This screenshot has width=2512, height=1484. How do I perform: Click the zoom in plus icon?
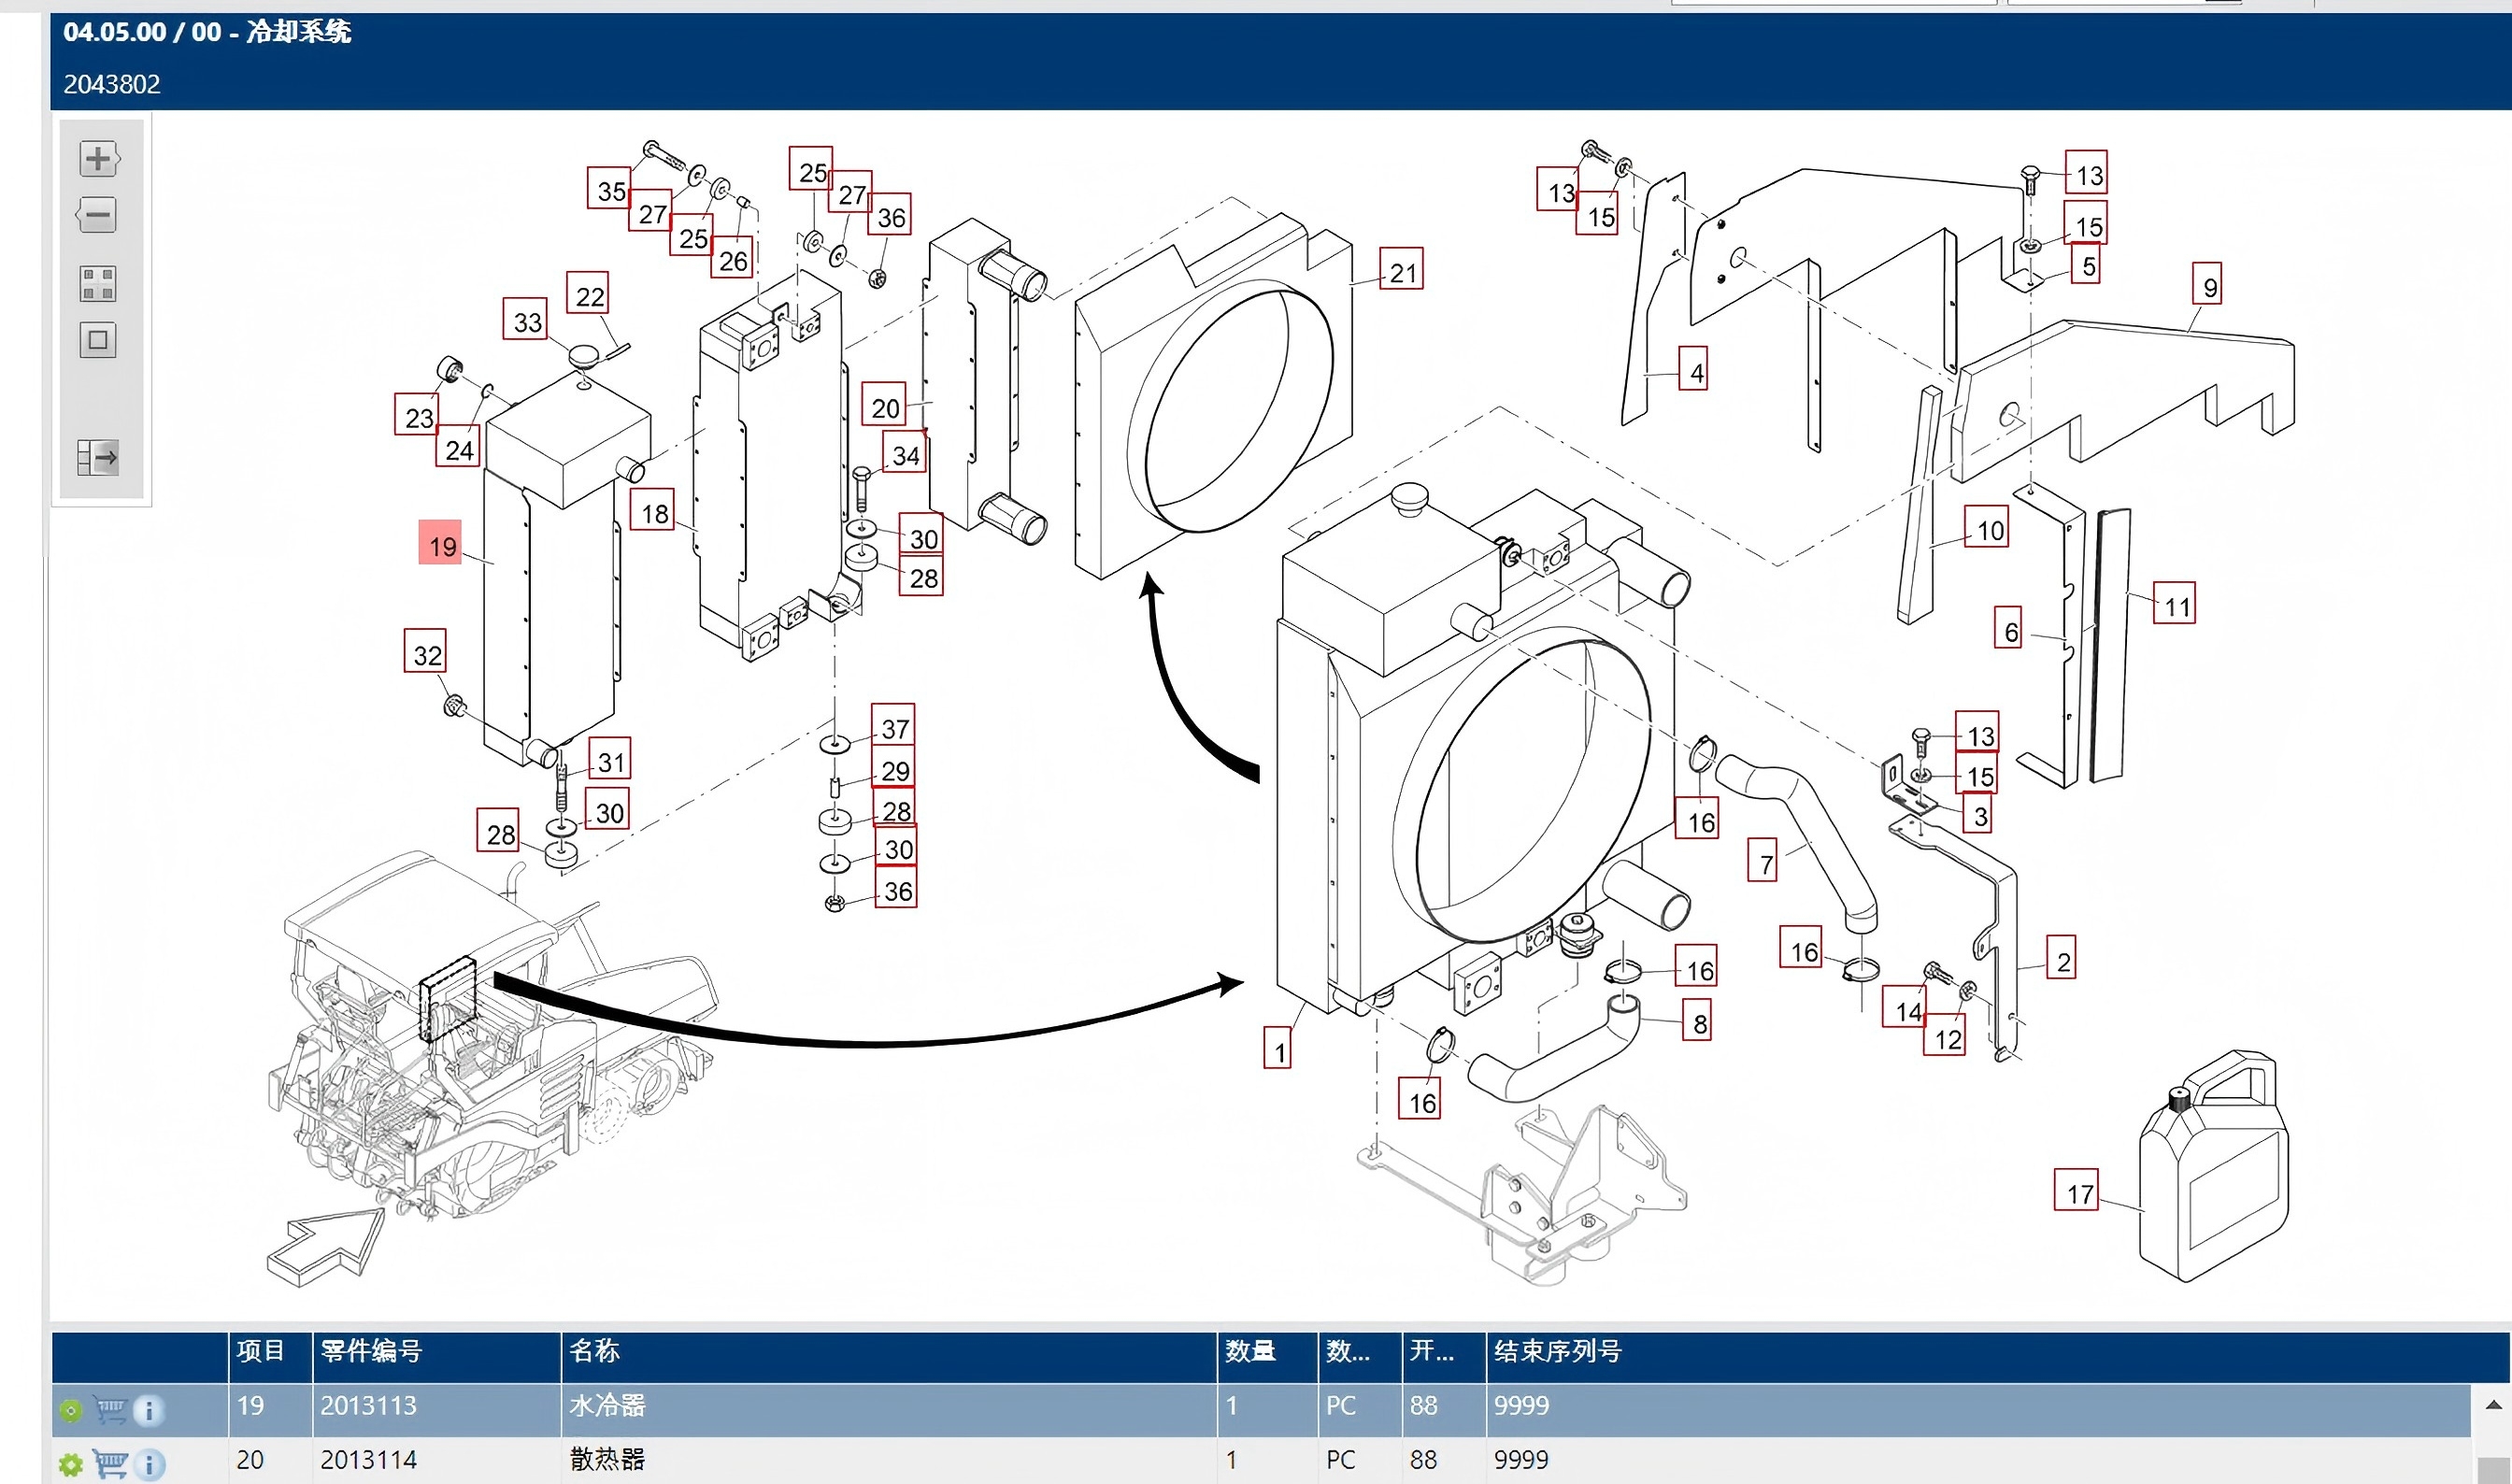98,158
